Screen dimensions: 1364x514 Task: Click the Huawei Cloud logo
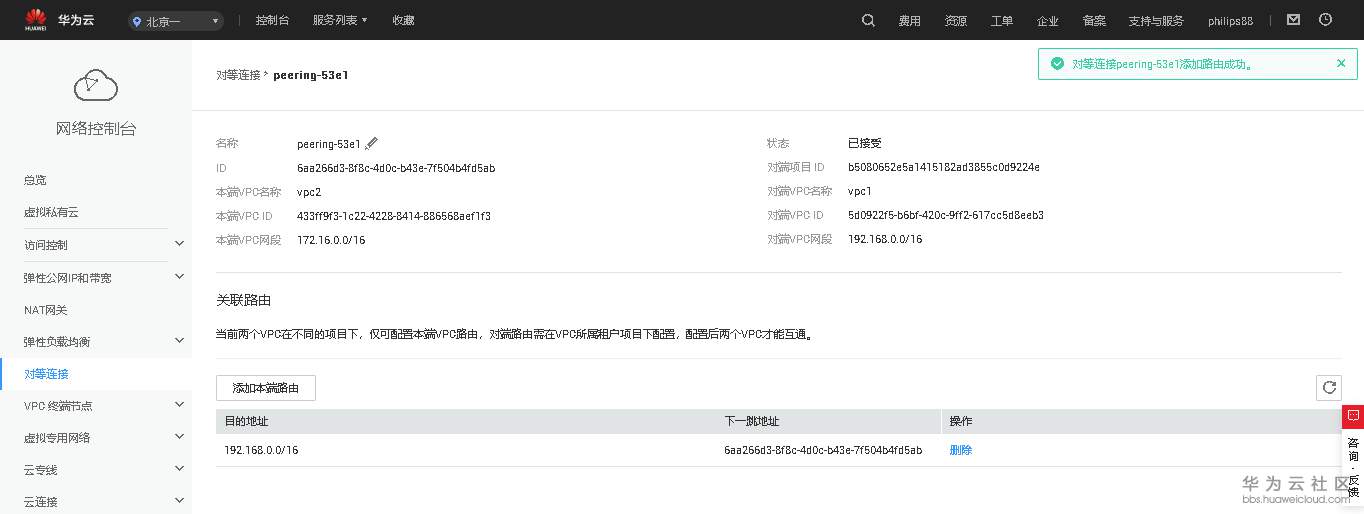pos(60,20)
